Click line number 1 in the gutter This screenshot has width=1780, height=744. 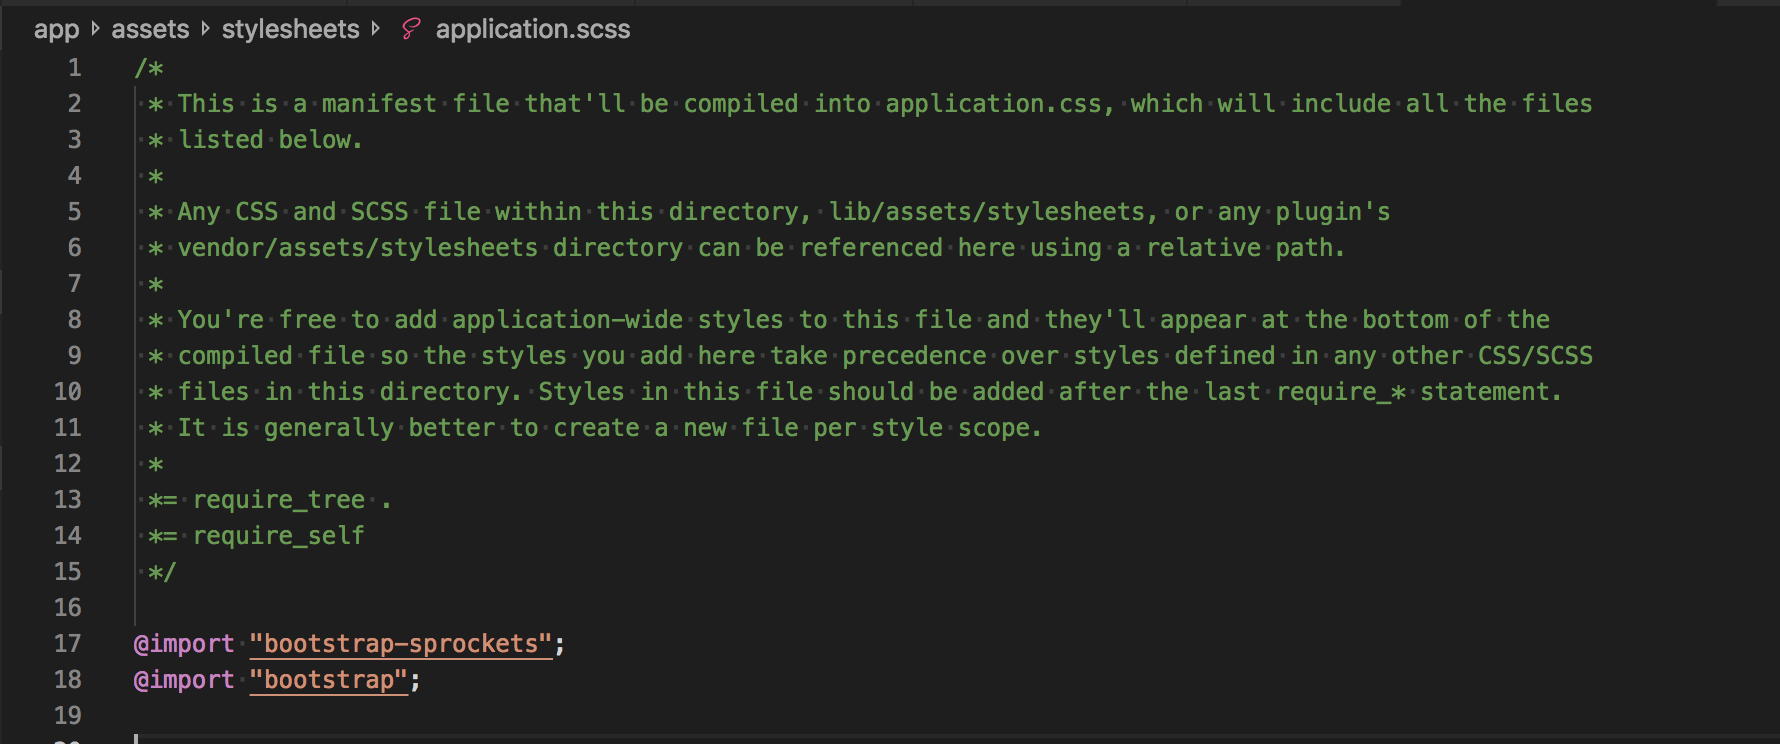point(74,68)
